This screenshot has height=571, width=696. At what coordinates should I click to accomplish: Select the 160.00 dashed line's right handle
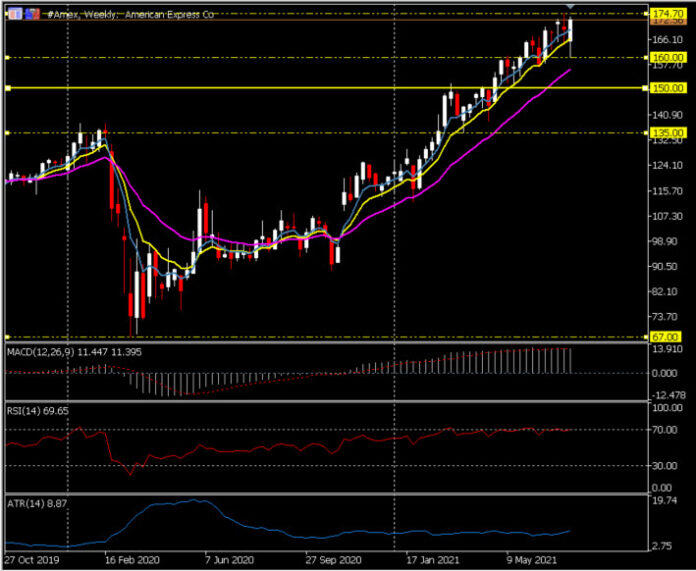click(646, 57)
